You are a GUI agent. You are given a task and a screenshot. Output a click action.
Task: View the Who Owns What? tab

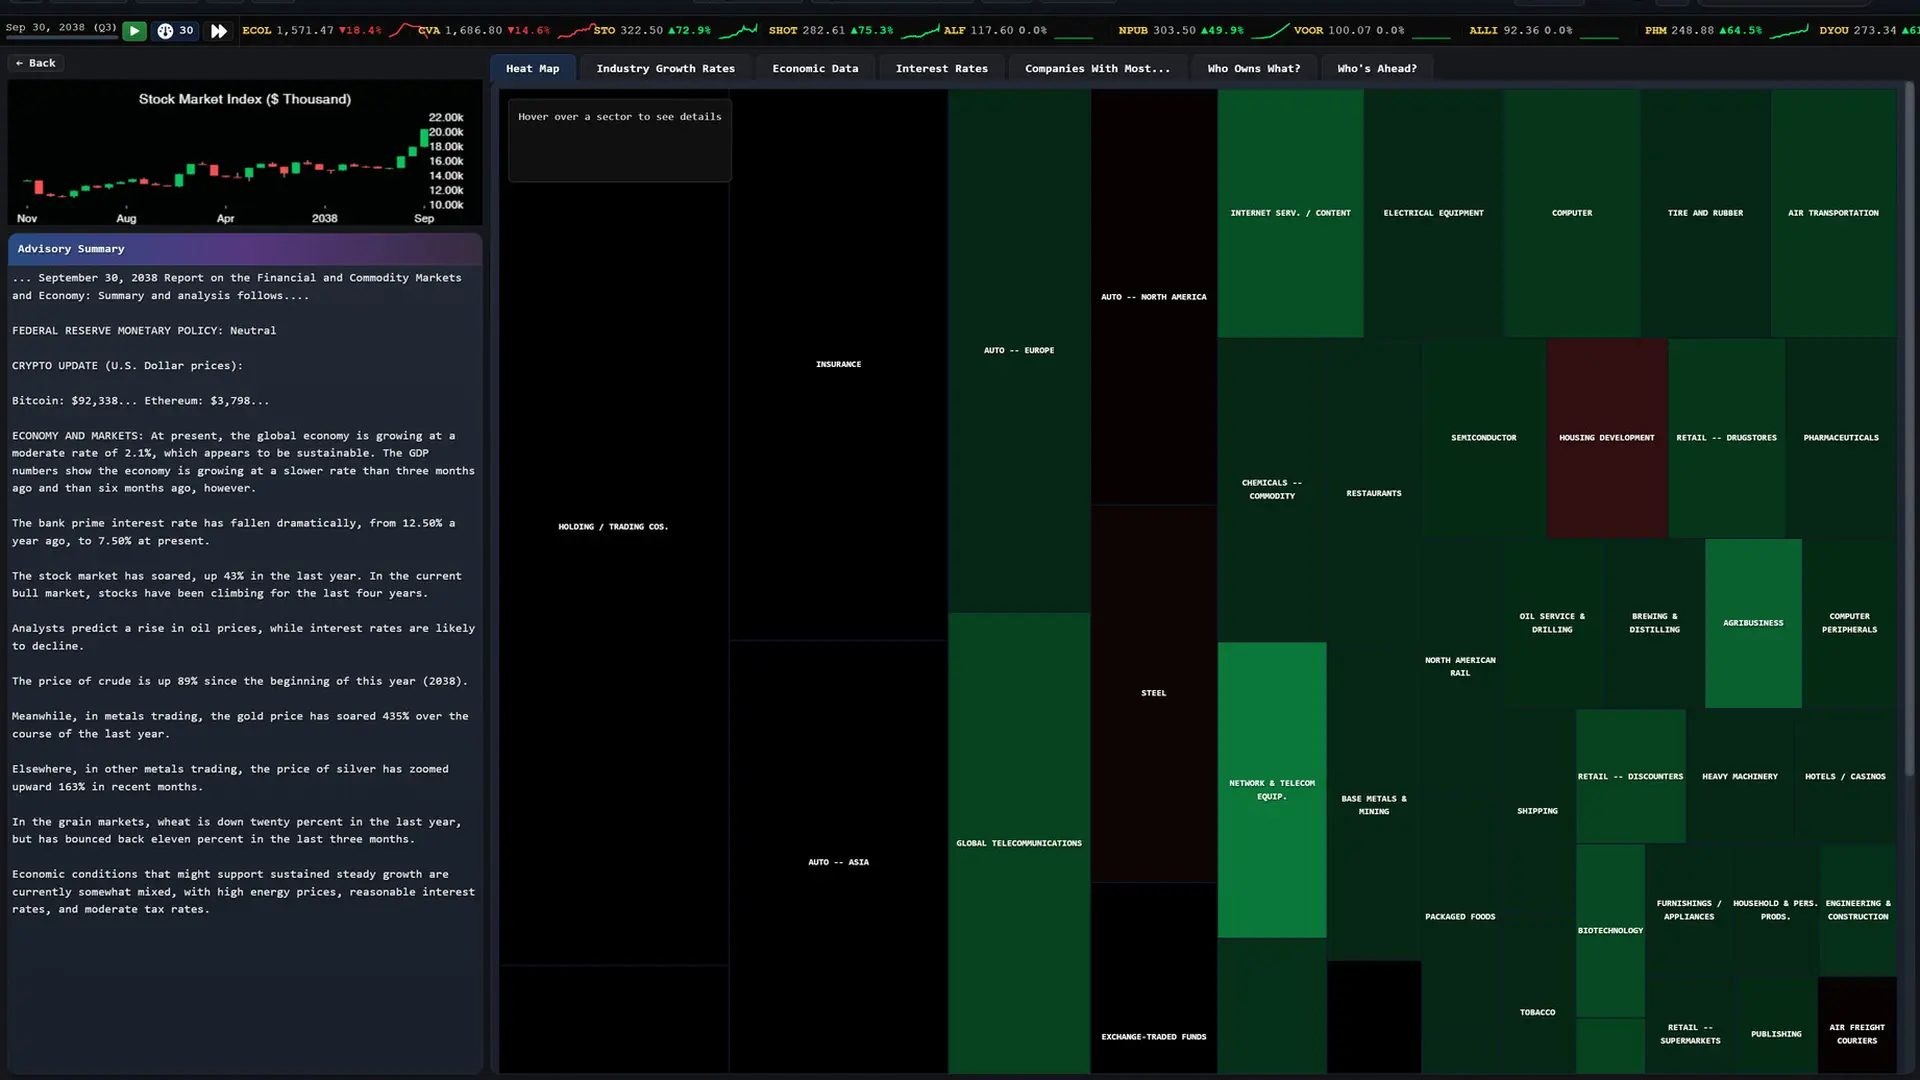coord(1253,68)
